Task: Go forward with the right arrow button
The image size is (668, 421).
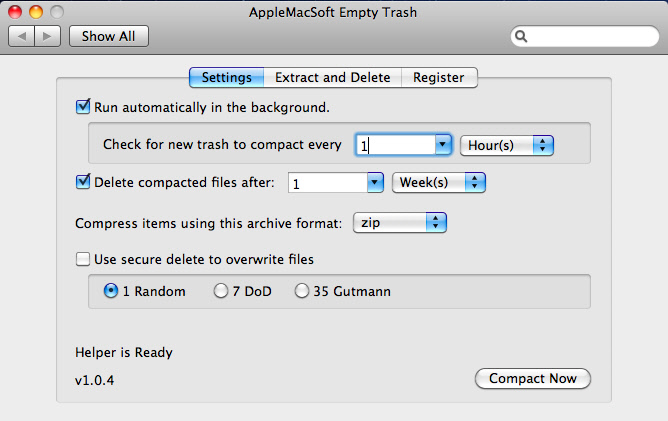Action: coord(47,36)
